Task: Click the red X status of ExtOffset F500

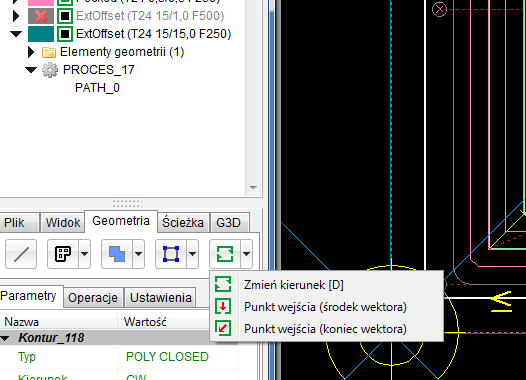Action: [41, 16]
